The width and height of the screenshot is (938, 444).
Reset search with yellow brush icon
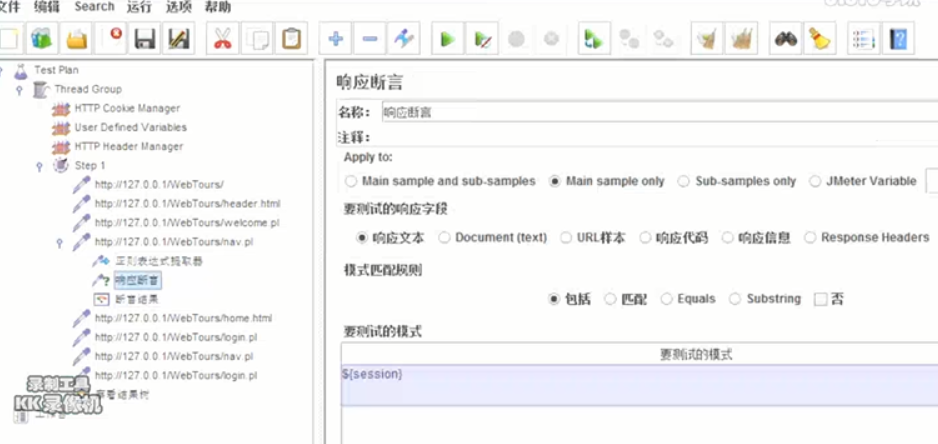click(819, 39)
